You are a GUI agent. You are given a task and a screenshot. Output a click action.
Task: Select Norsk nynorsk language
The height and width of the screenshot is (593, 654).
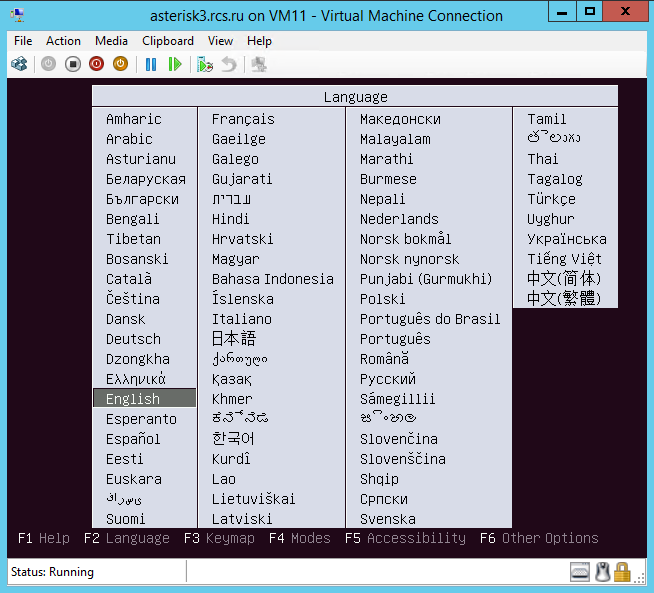click(x=410, y=259)
